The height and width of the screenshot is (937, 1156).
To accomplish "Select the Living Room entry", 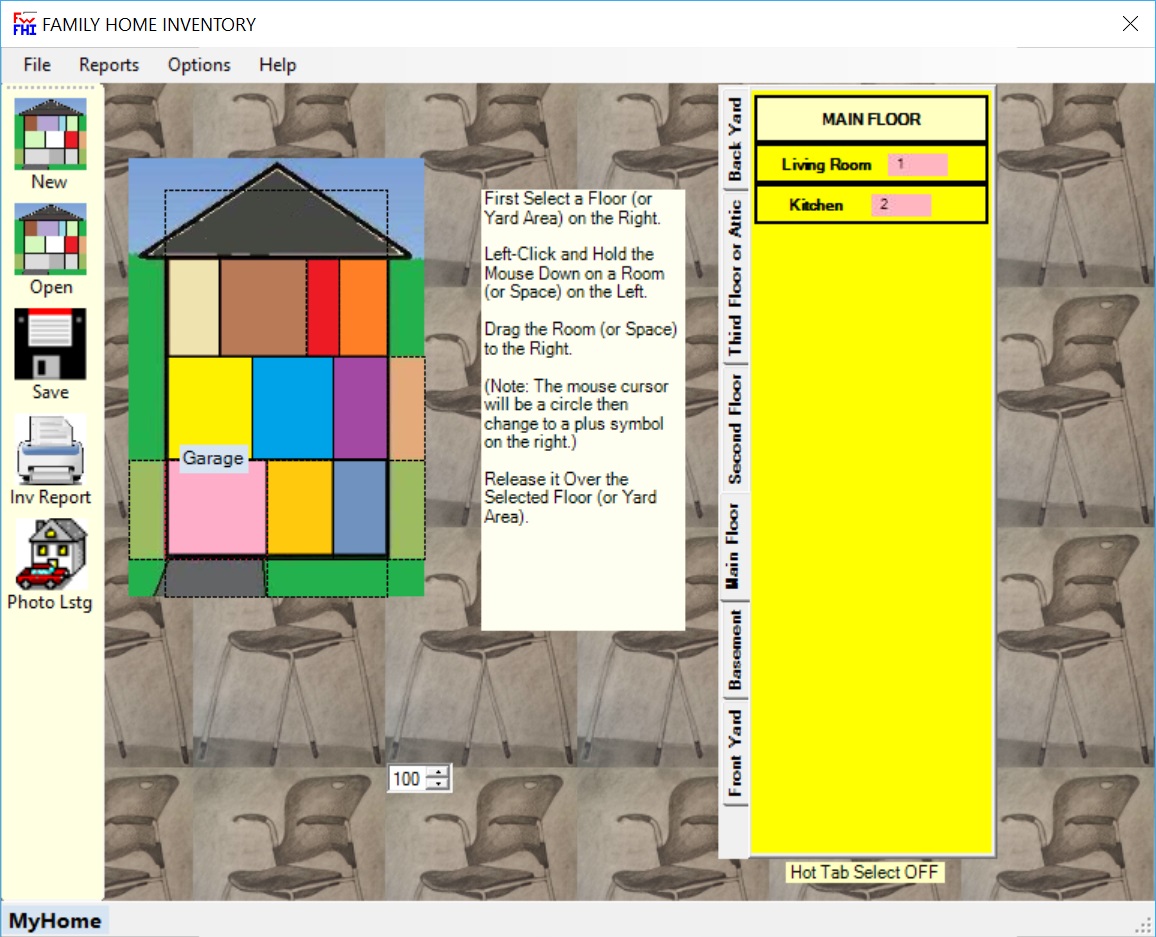I will pos(871,164).
